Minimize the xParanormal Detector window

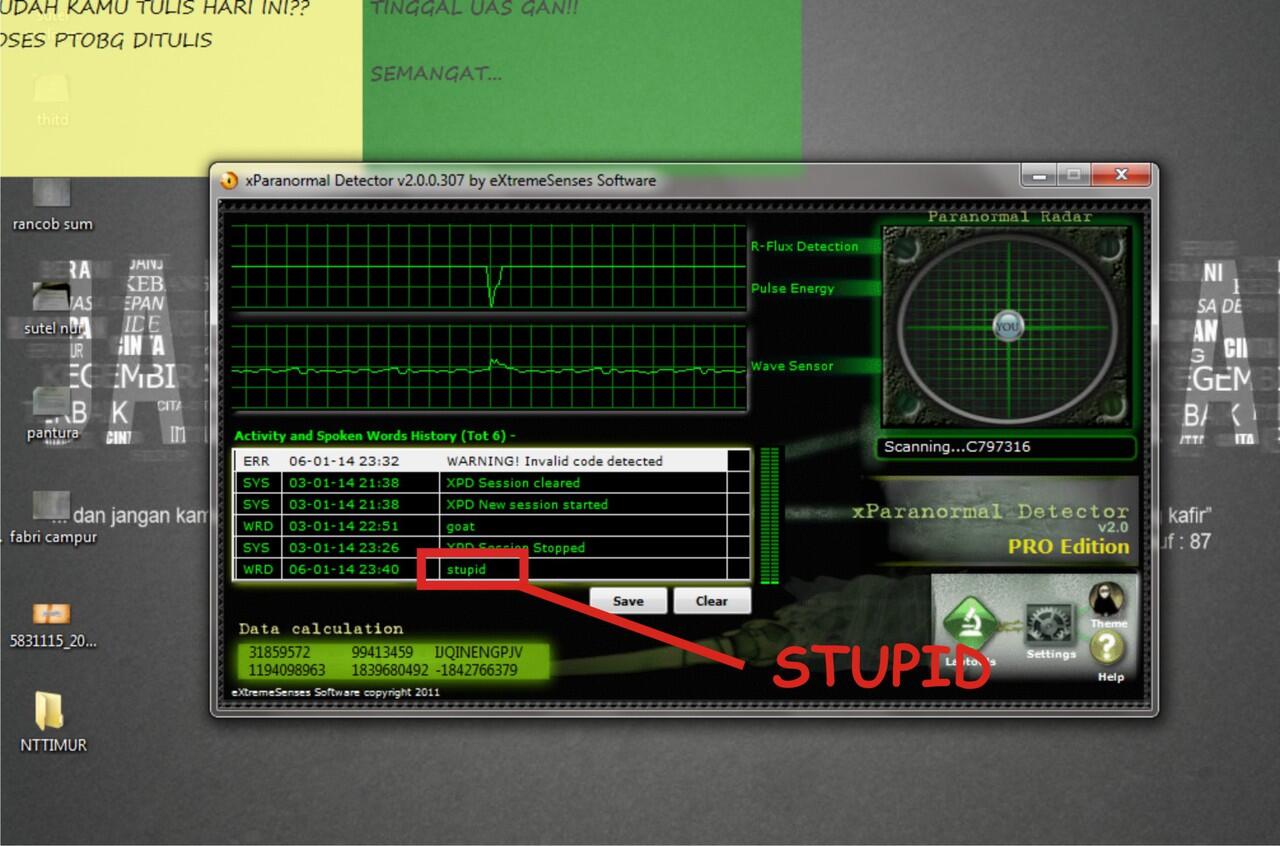[1038, 176]
